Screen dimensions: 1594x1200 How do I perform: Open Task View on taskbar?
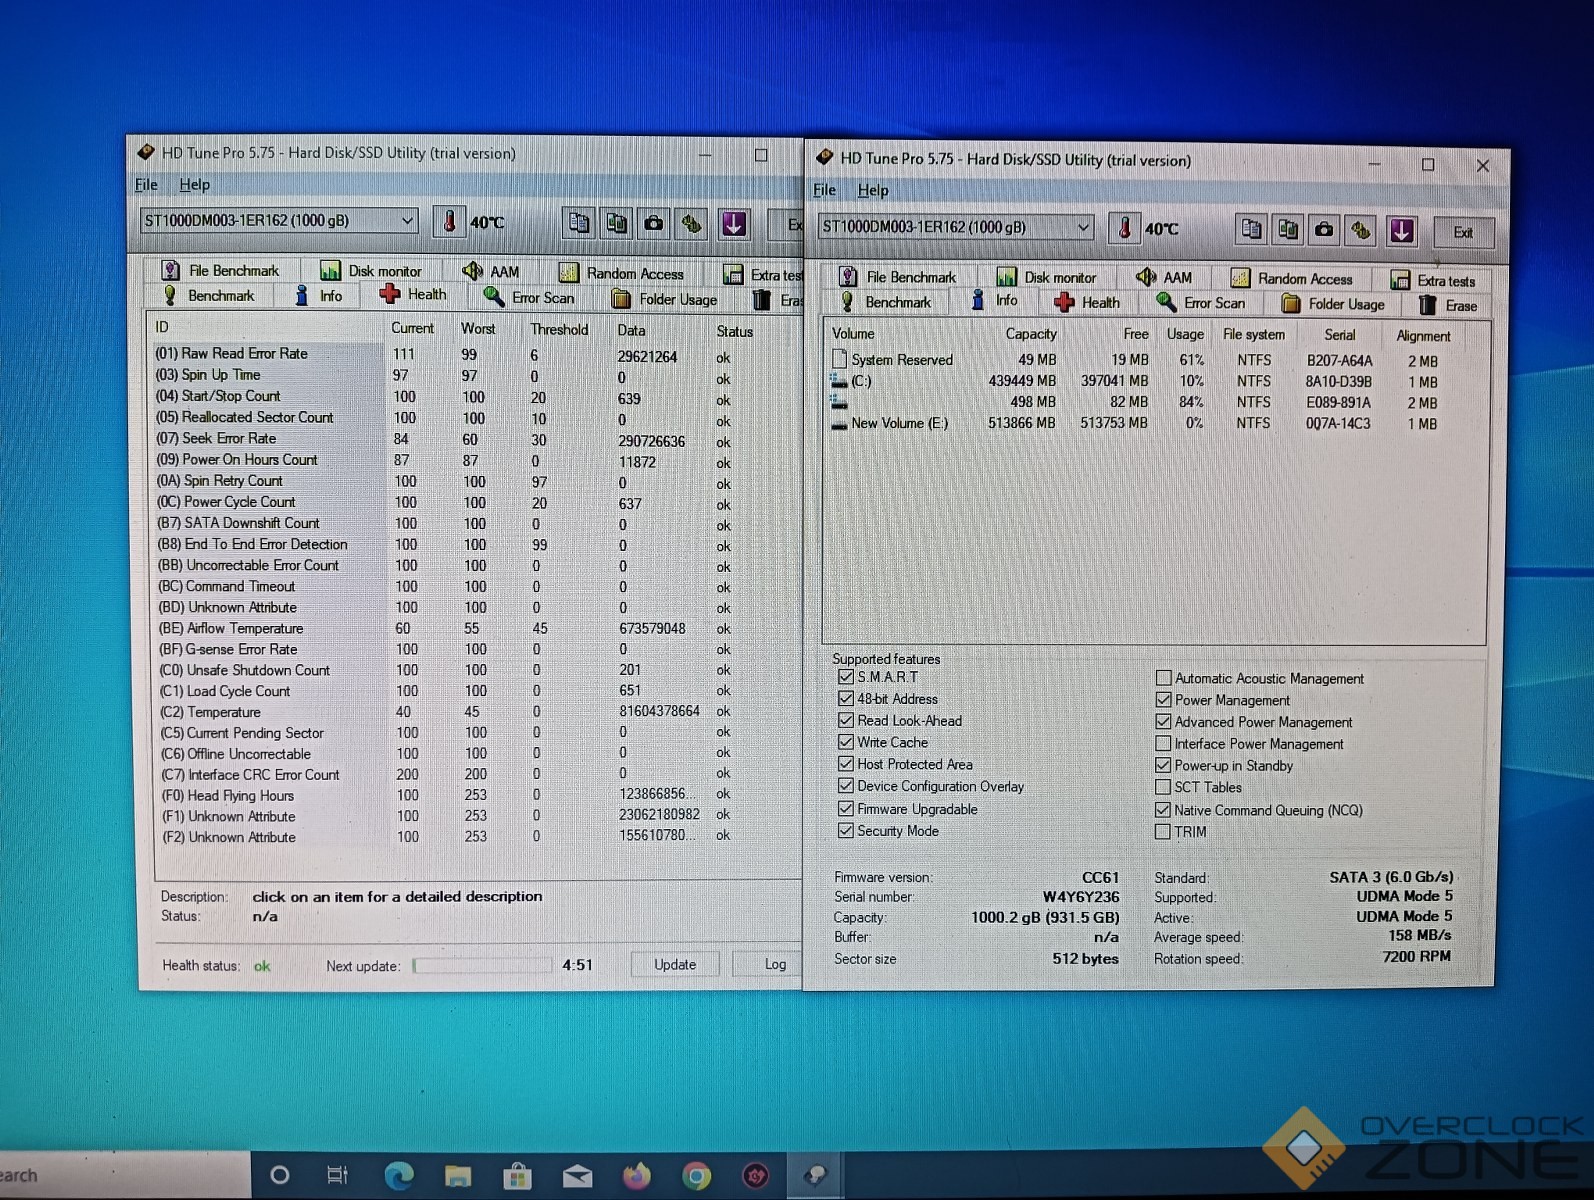pos(338,1175)
